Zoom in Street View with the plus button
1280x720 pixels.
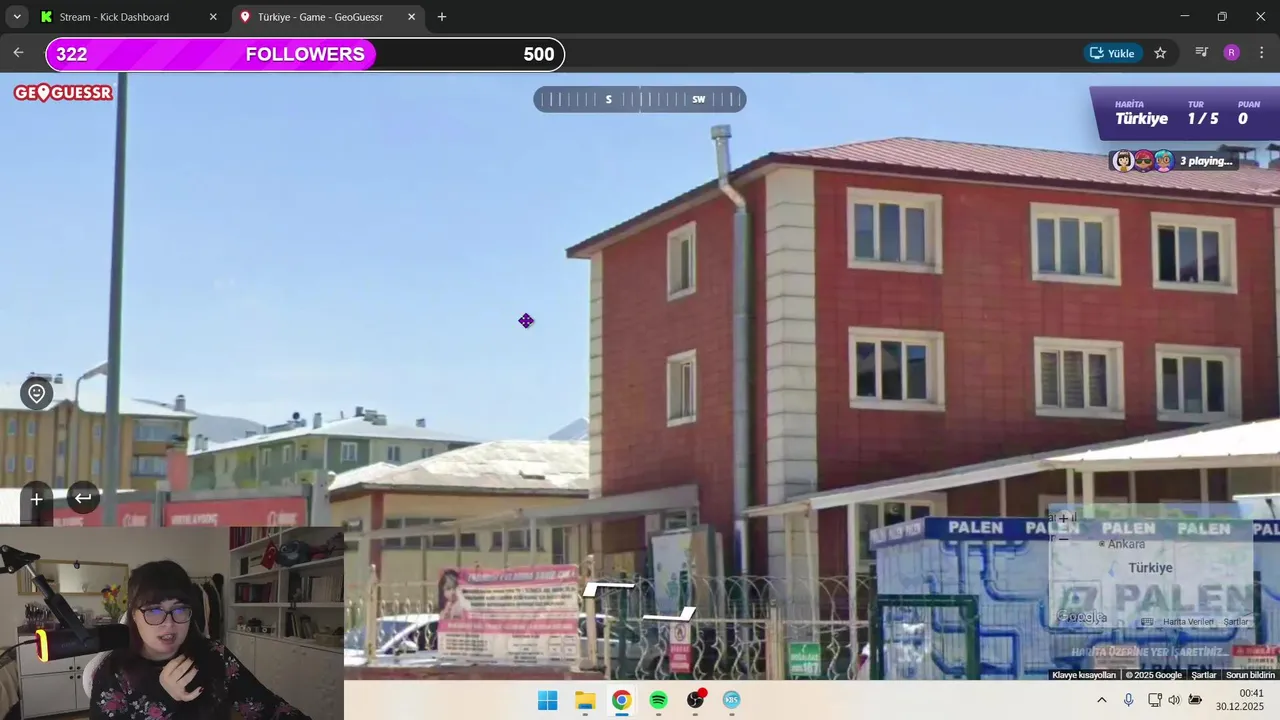[x=36, y=498]
